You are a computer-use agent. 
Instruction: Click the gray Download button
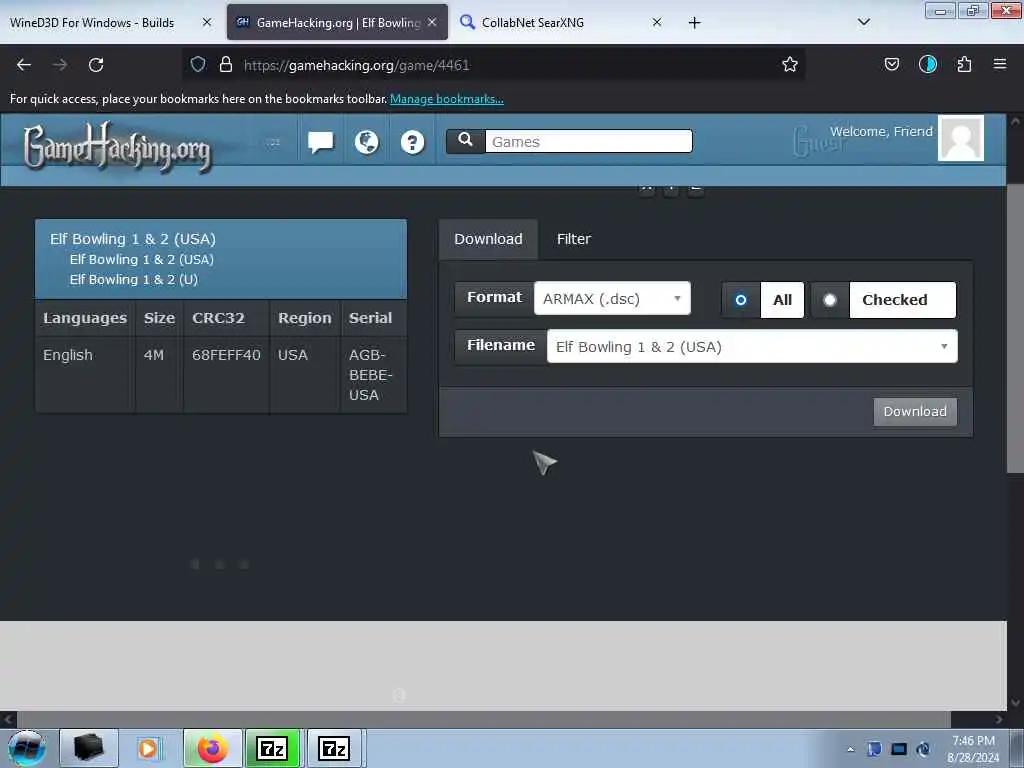915,411
